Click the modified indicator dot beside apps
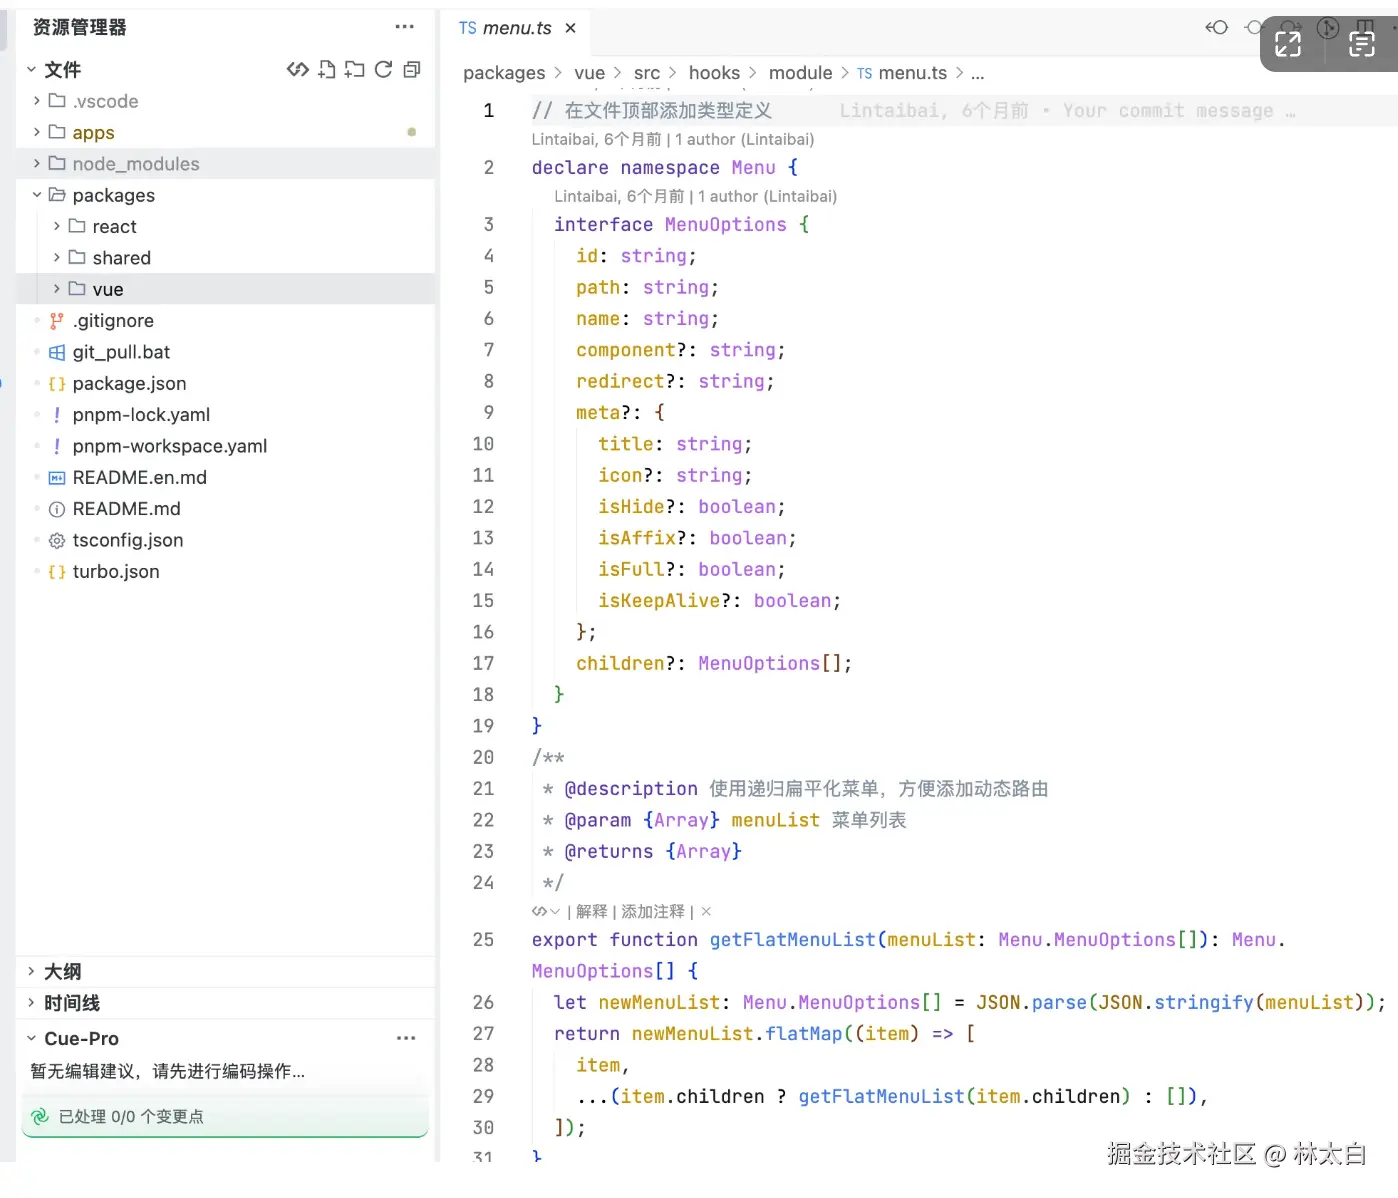The image size is (1398, 1198). (x=411, y=132)
